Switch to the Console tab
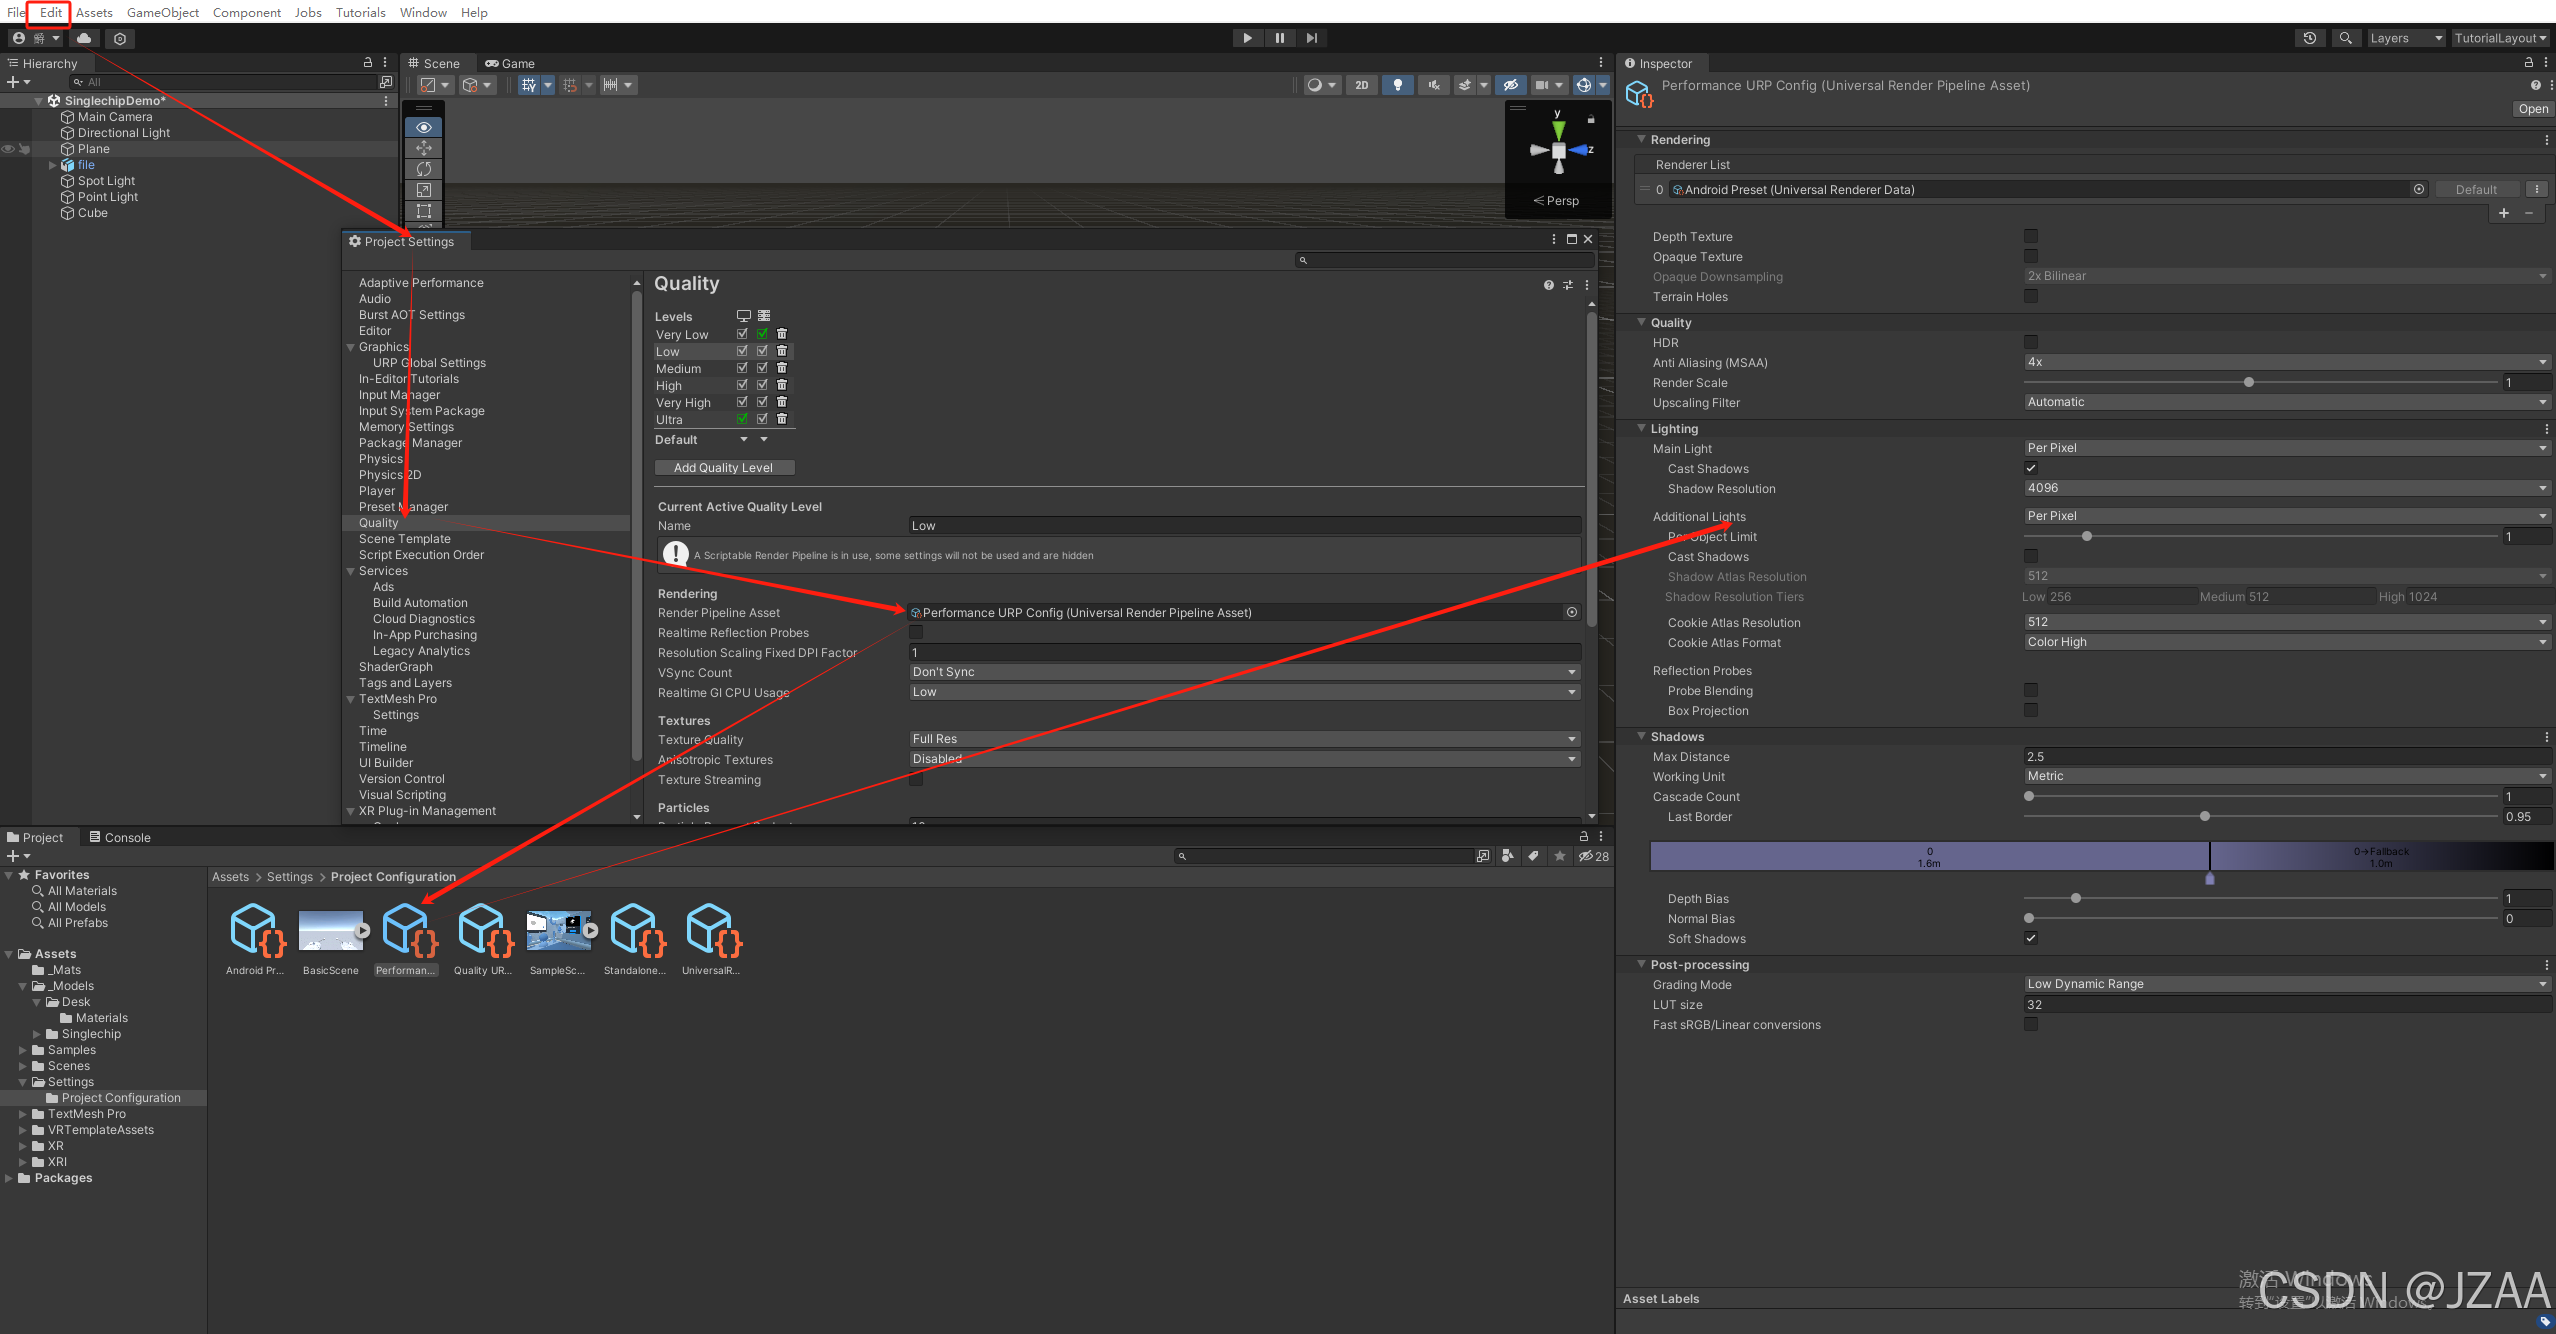Screen dimensions: 2556x1334 (x=120, y=837)
